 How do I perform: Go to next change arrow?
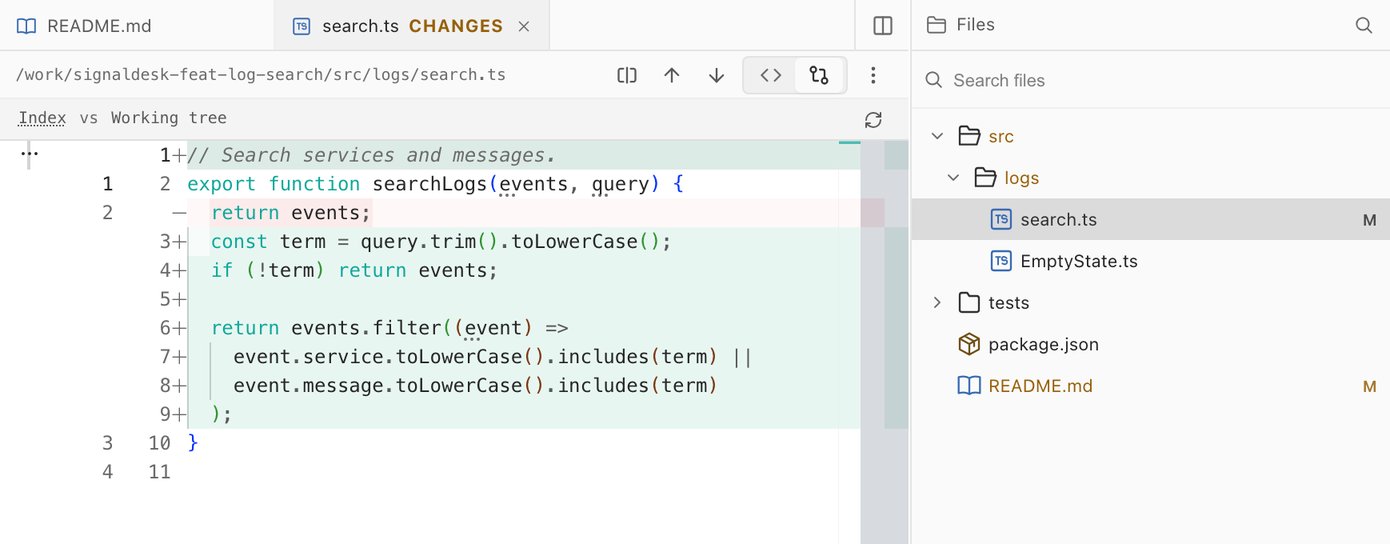click(716, 75)
